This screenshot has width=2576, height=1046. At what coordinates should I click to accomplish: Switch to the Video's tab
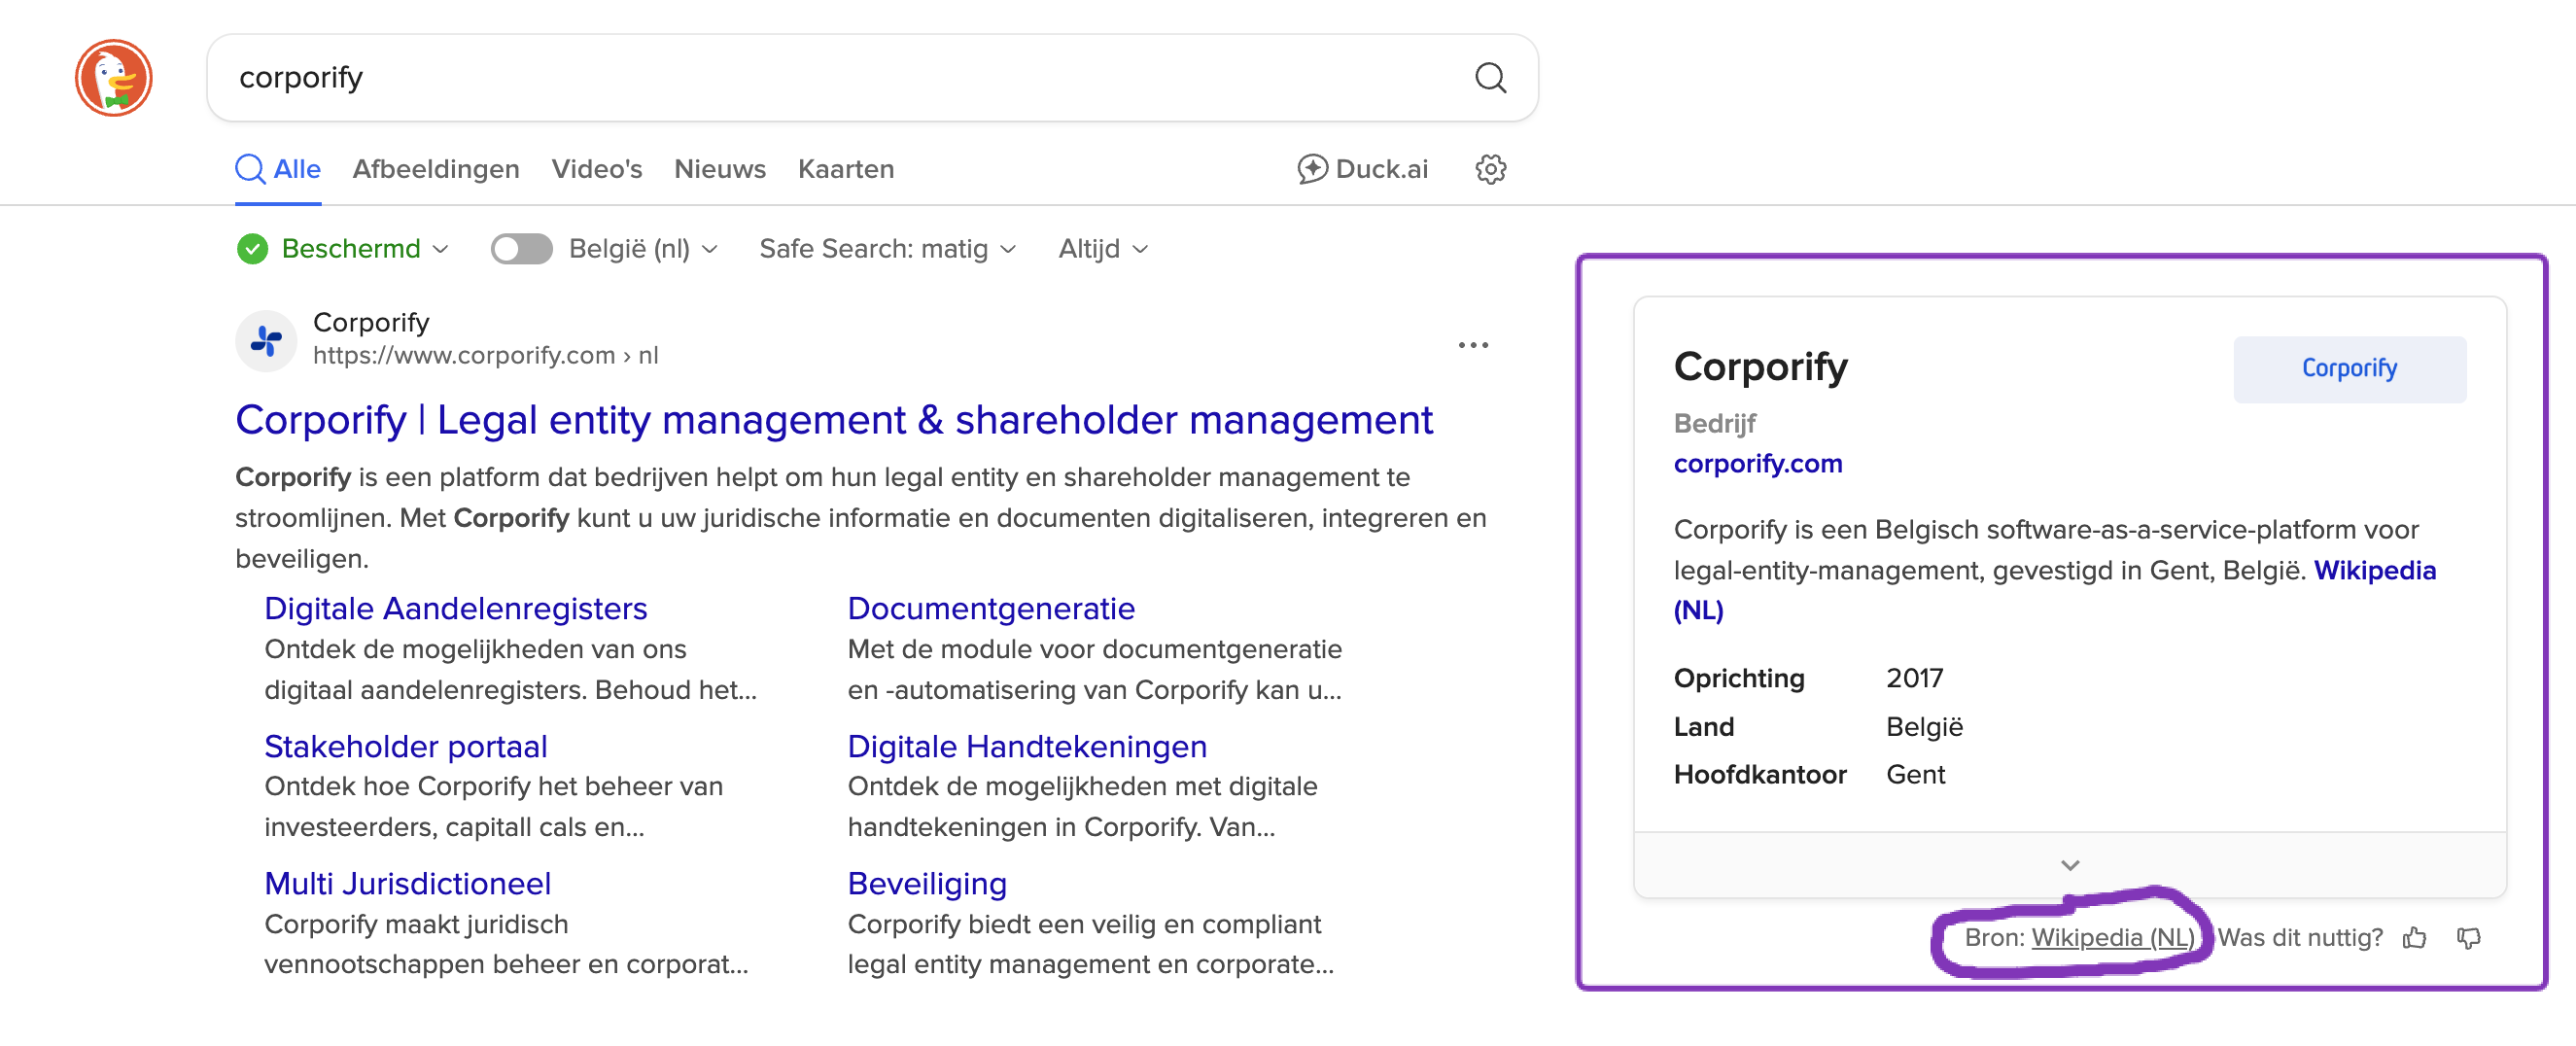tap(597, 169)
